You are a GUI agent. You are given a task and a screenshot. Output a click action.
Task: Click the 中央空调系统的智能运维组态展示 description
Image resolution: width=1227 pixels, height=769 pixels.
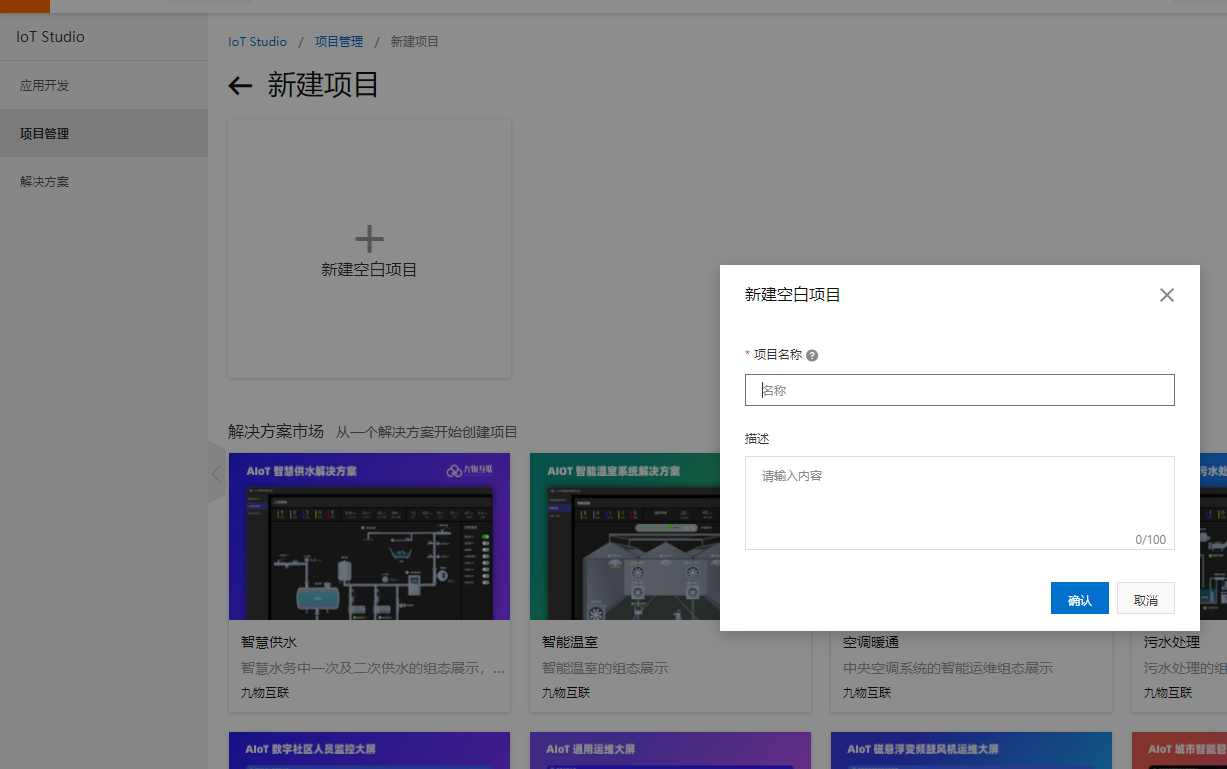[948, 668]
